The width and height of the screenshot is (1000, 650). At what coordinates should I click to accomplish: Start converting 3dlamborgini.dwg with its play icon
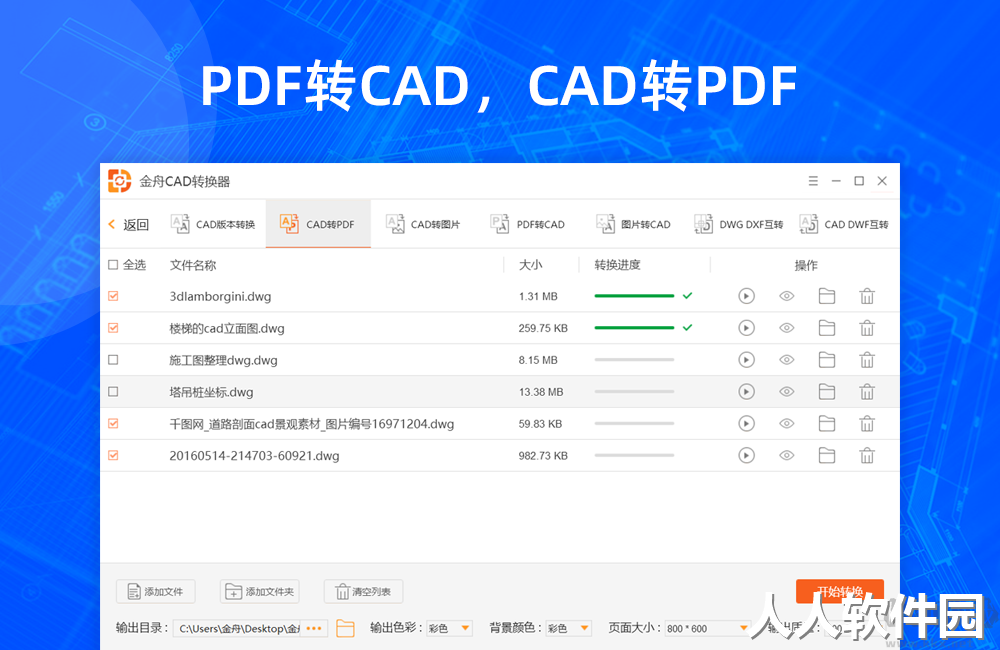(746, 296)
